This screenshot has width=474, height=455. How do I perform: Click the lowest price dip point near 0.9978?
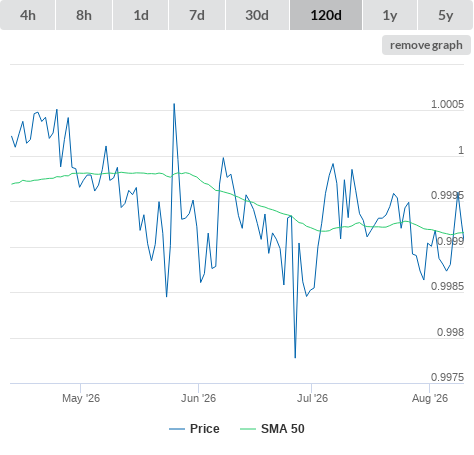(295, 357)
